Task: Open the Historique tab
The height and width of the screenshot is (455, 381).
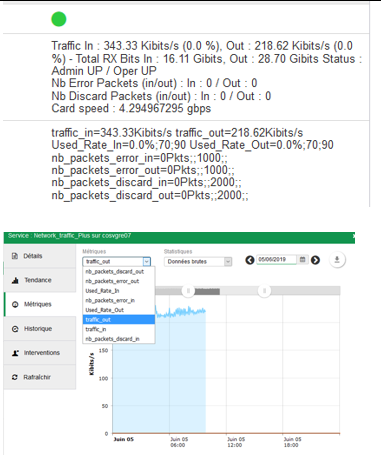Action: pos(40,329)
